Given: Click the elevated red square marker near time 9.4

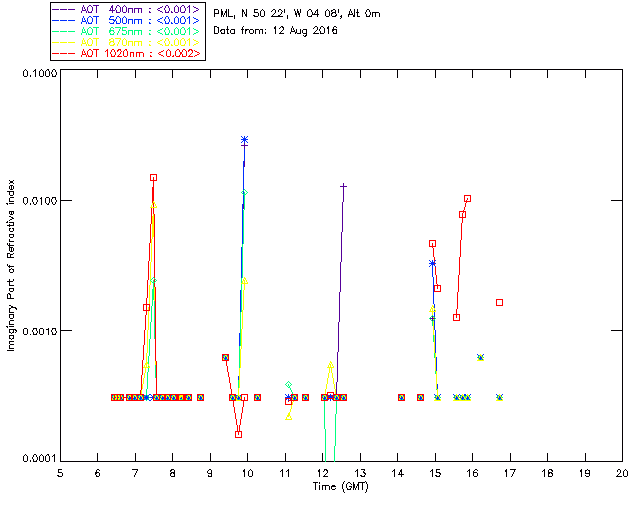Looking at the screenshot, I should coord(225,358).
